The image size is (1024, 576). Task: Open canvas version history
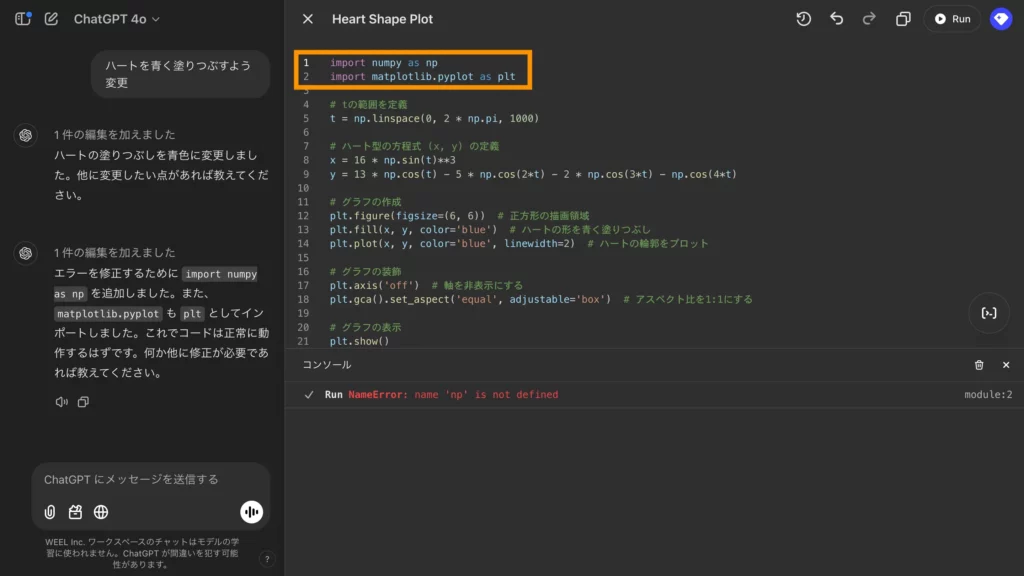coord(803,19)
